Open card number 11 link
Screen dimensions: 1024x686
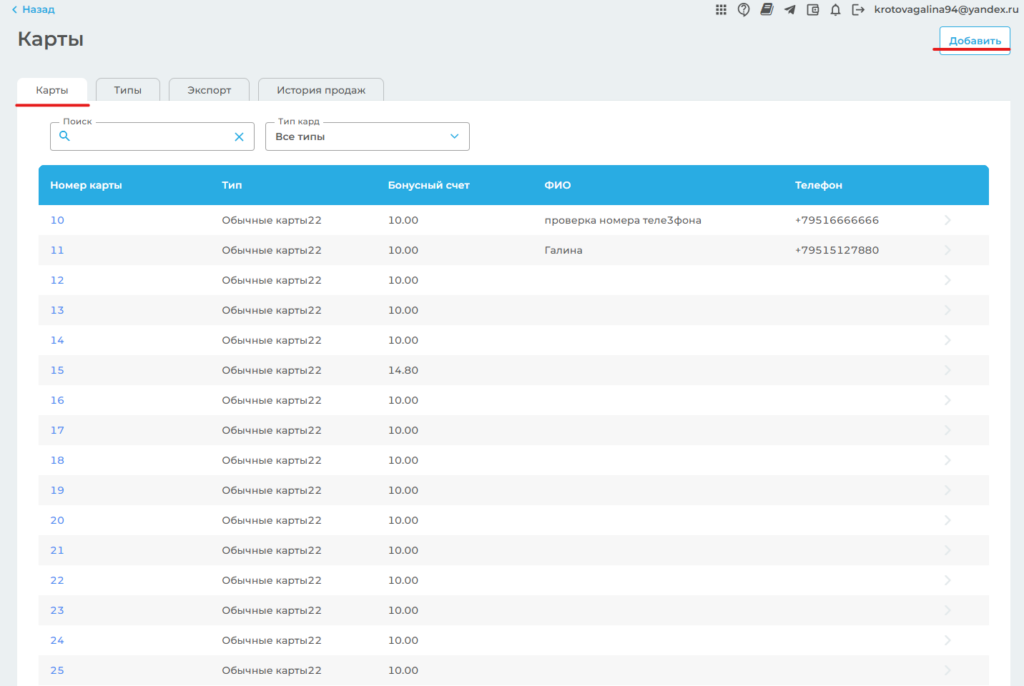click(x=57, y=250)
